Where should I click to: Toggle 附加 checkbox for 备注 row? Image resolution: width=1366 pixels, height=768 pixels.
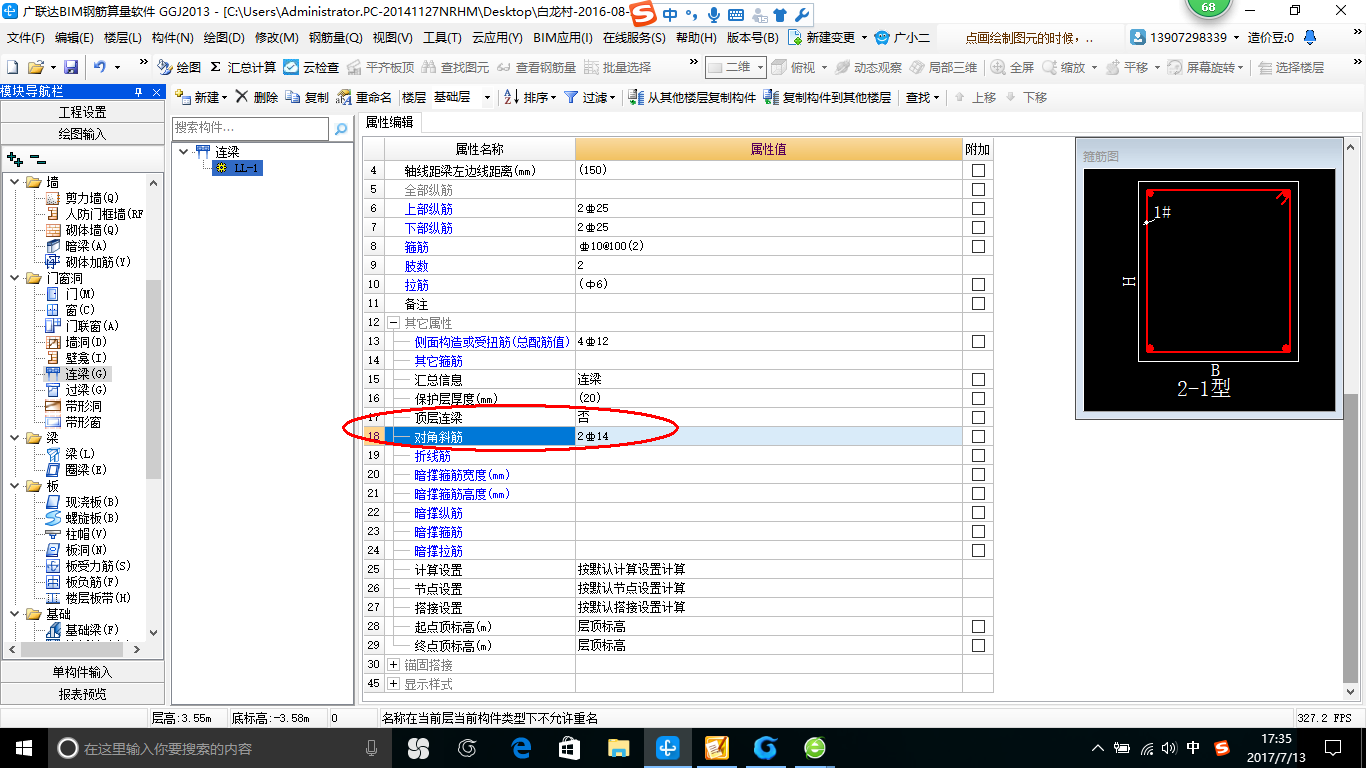click(978, 304)
